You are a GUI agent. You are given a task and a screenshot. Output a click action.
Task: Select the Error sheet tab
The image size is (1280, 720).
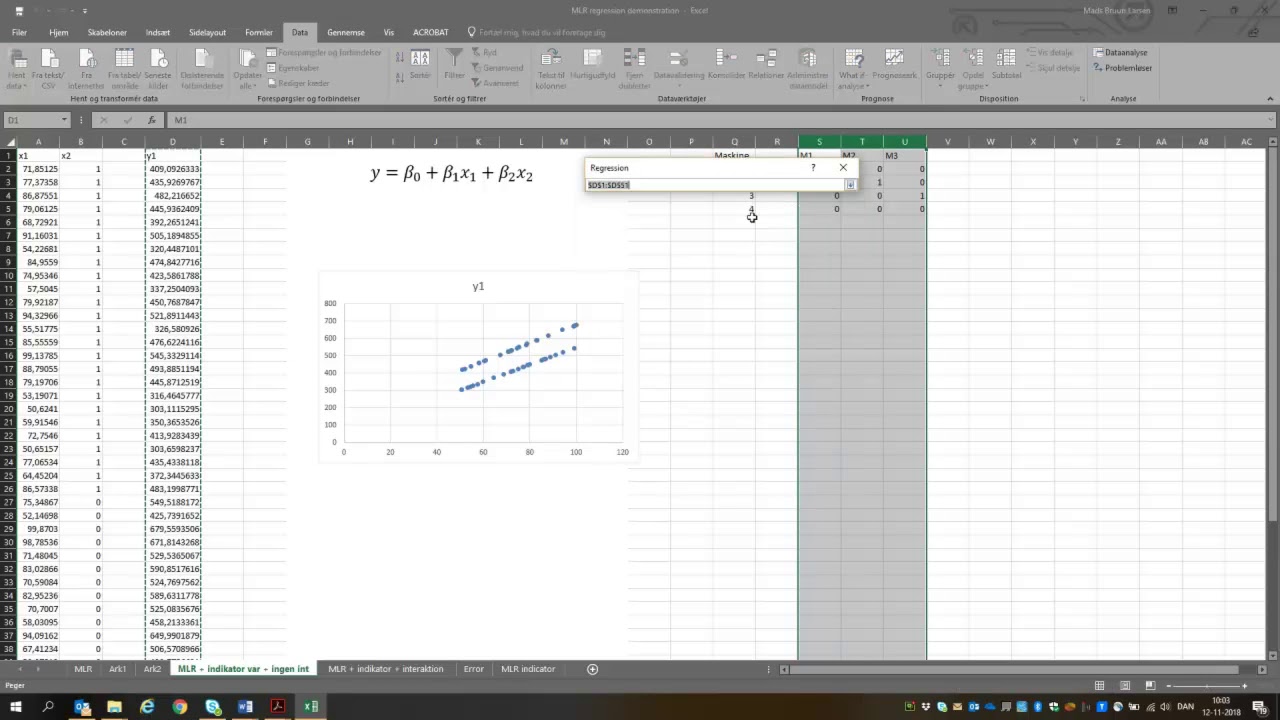click(x=473, y=669)
